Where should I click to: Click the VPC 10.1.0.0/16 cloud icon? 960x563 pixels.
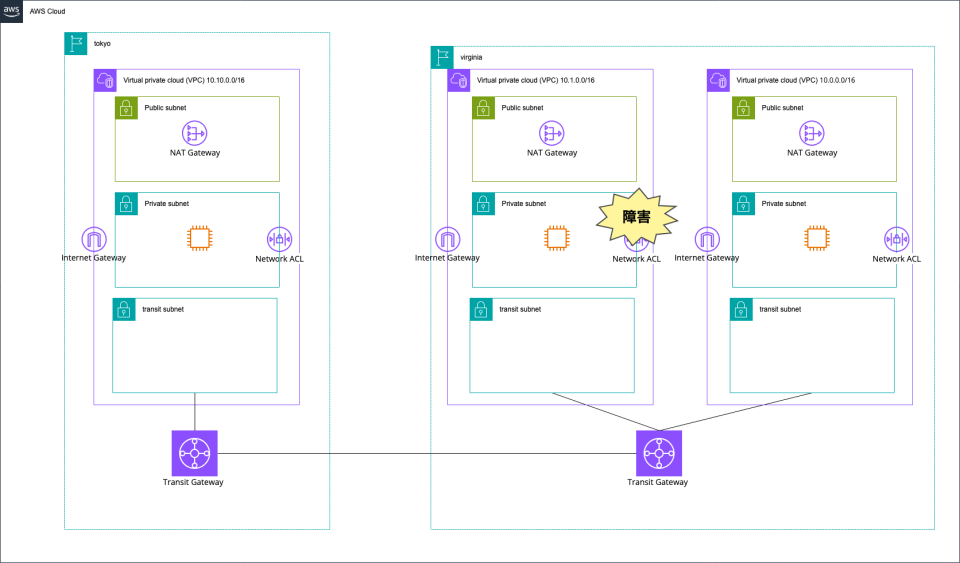click(459, 81)
